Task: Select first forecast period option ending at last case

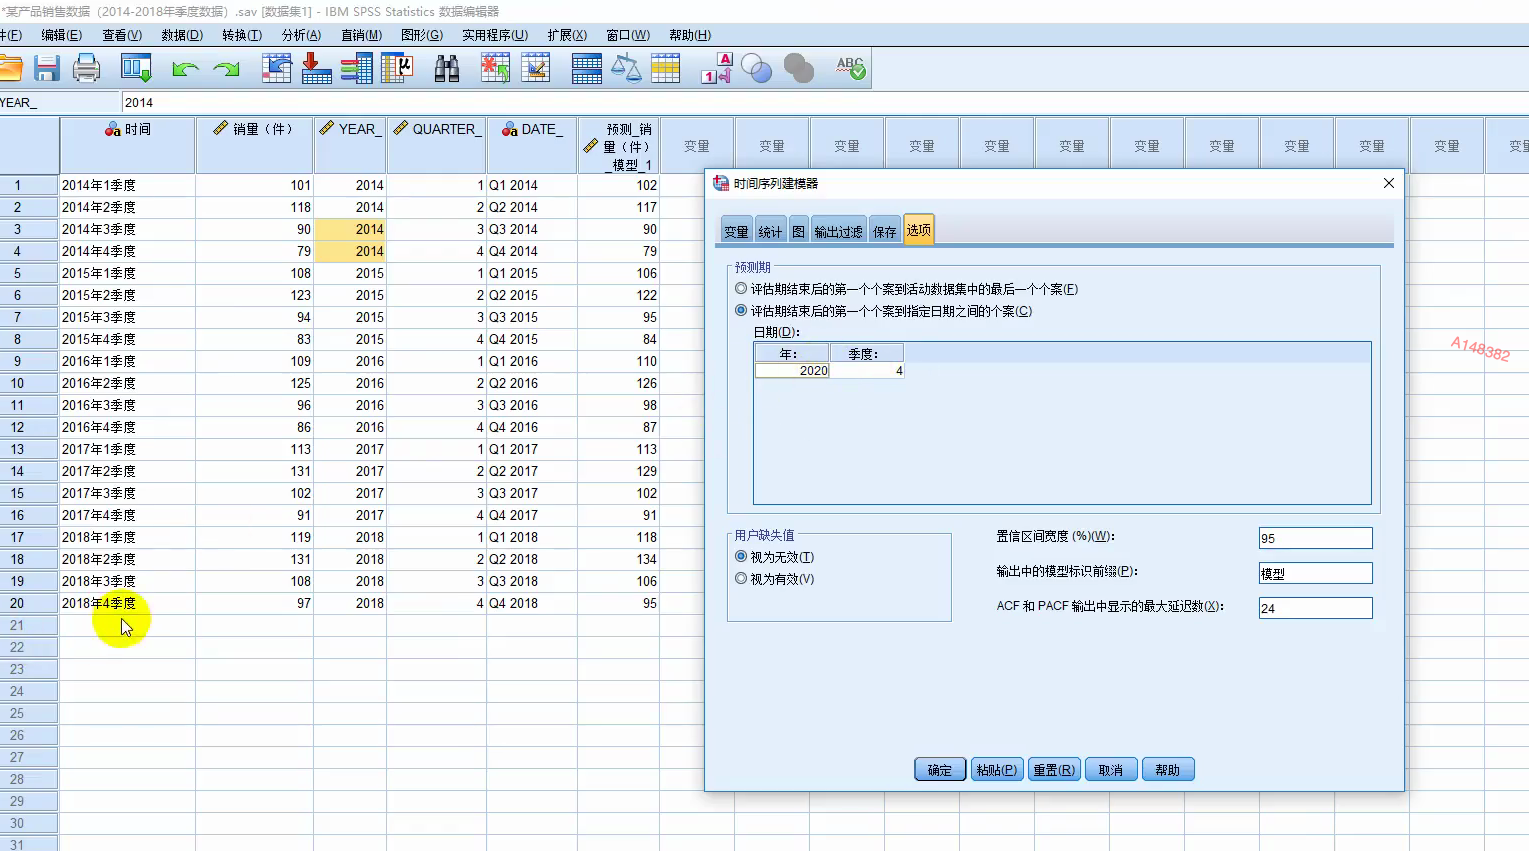Action: (x=741, y=289)
